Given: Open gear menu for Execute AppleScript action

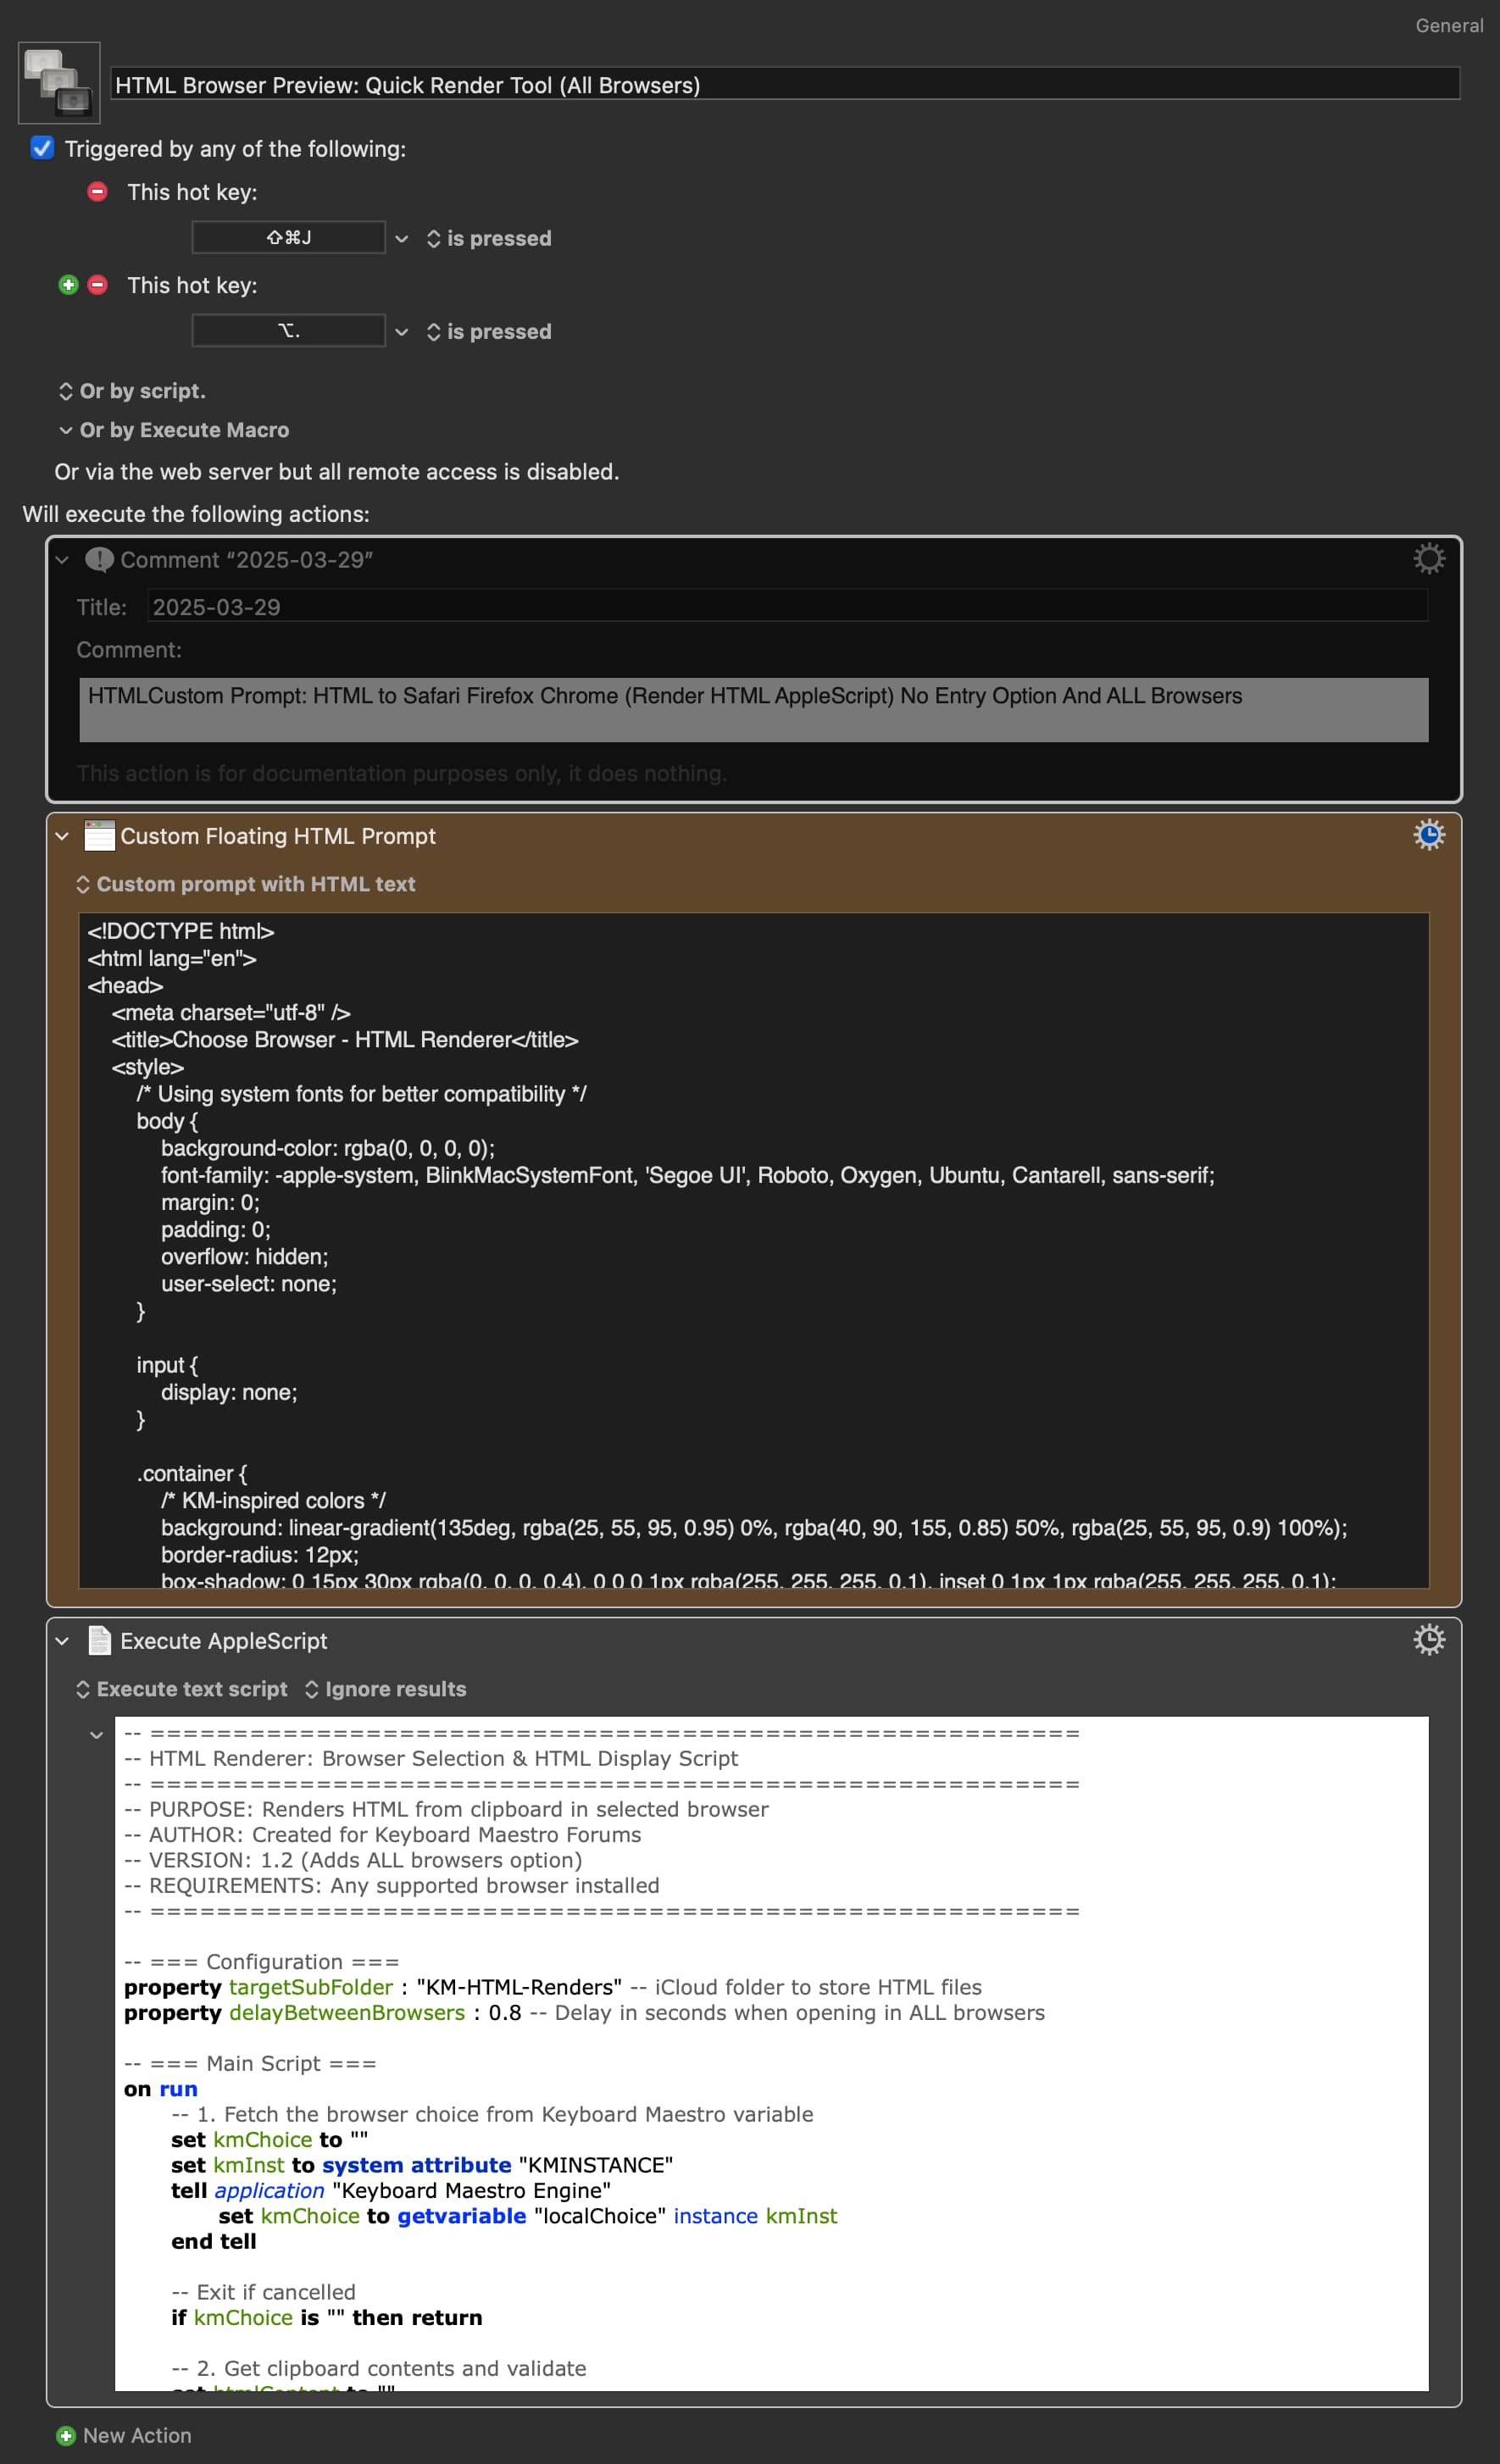Looking at the screenshot, I should coord(1429,1640).
